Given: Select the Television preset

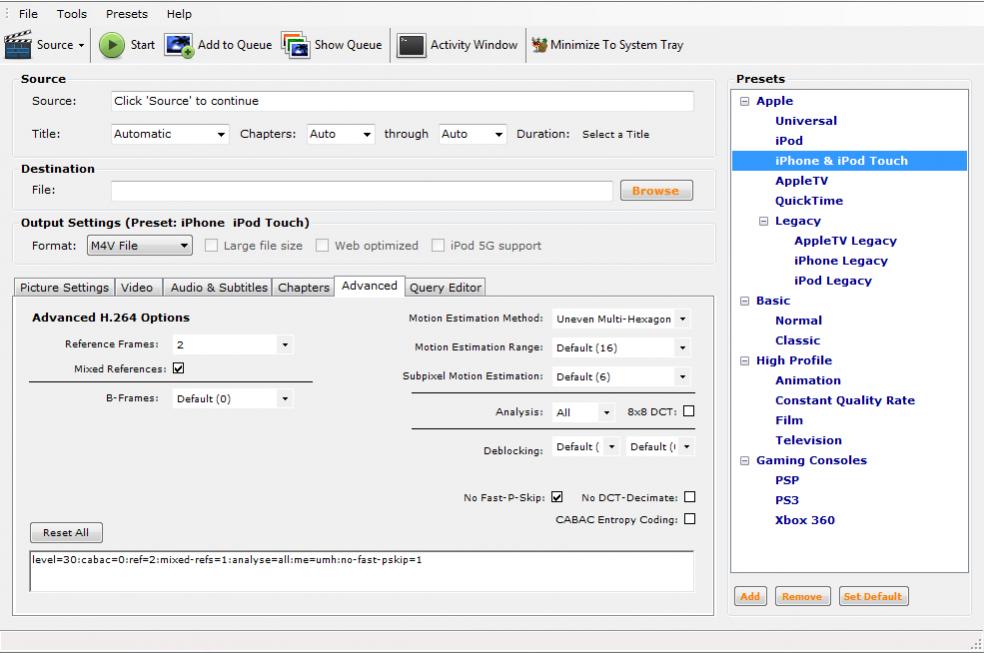Looking at the screenshot, I should click(808, 440).
